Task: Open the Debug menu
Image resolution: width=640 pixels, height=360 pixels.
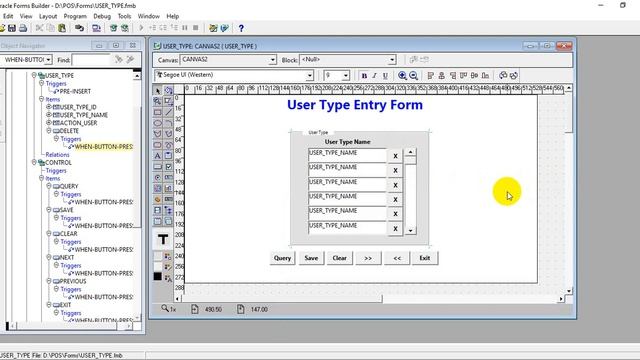Action: click(x=102, y=16)
